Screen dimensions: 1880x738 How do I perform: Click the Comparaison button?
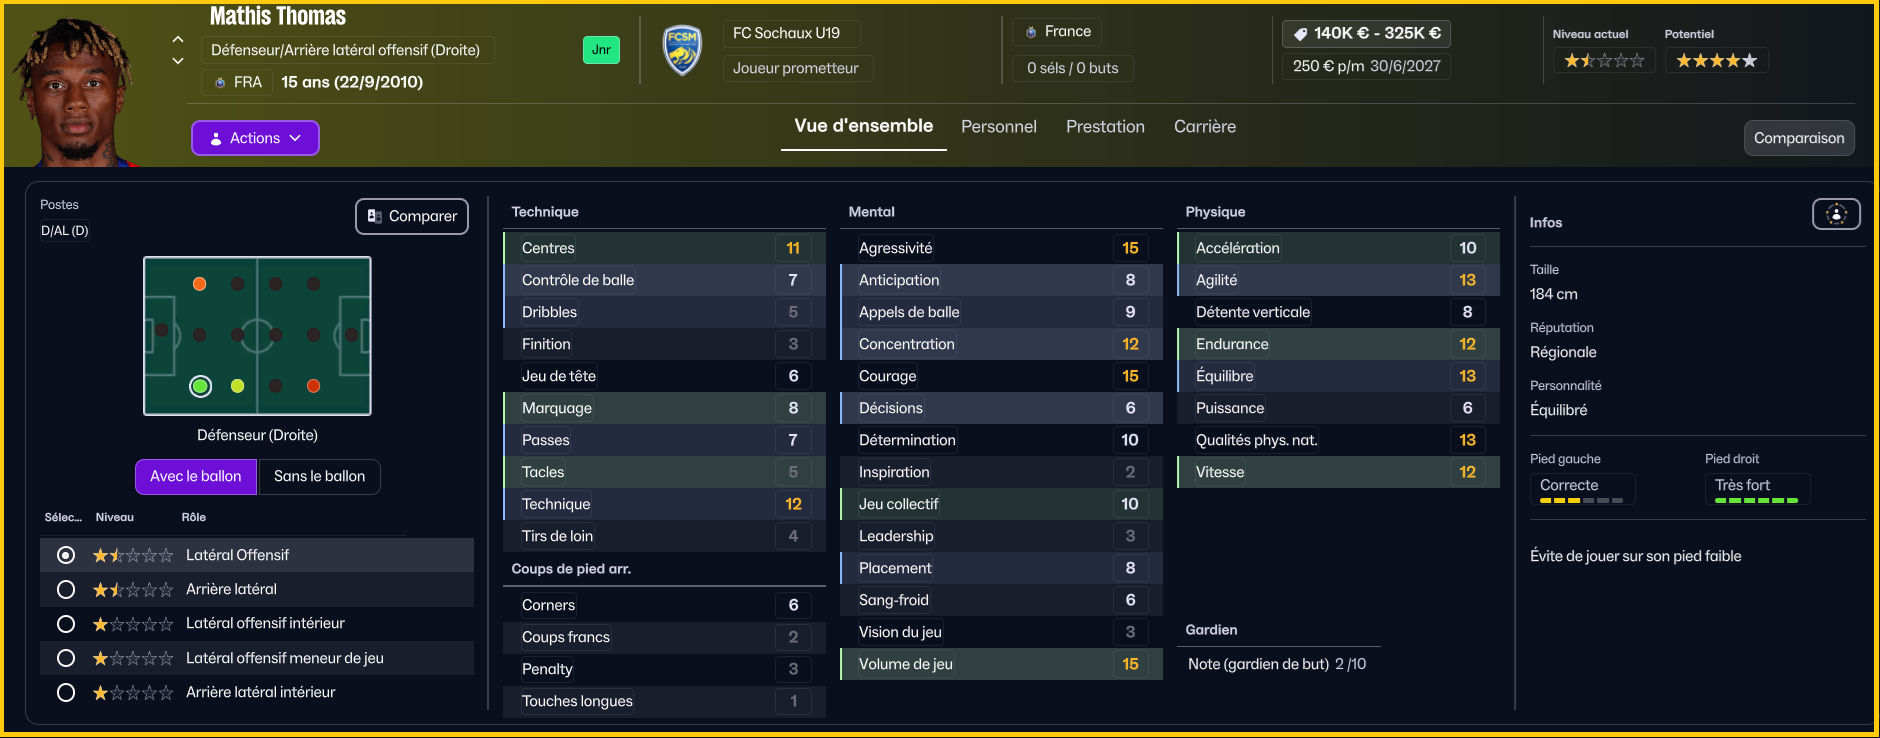pyautogui.click(x=1798, y=138)
